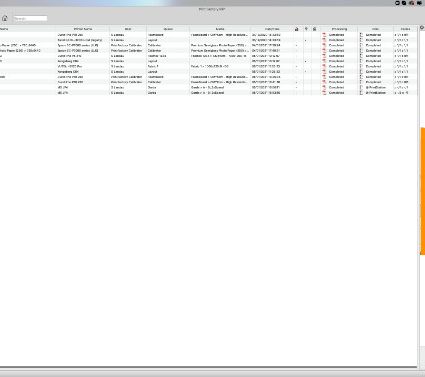Click the red processing icon in first row
Viewport: 425px width, 377px height.
coord(324,35)
